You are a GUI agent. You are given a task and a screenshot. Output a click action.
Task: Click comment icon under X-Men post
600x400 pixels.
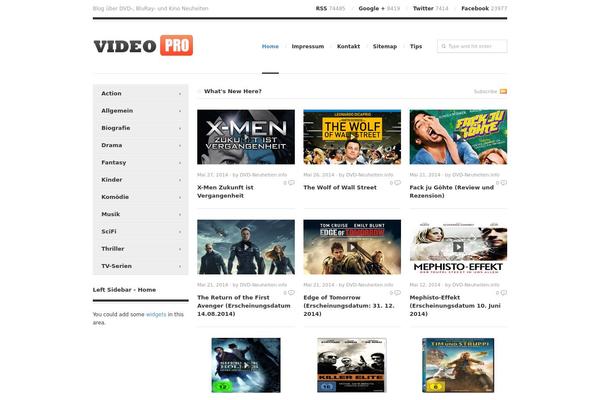coord(292,183)
